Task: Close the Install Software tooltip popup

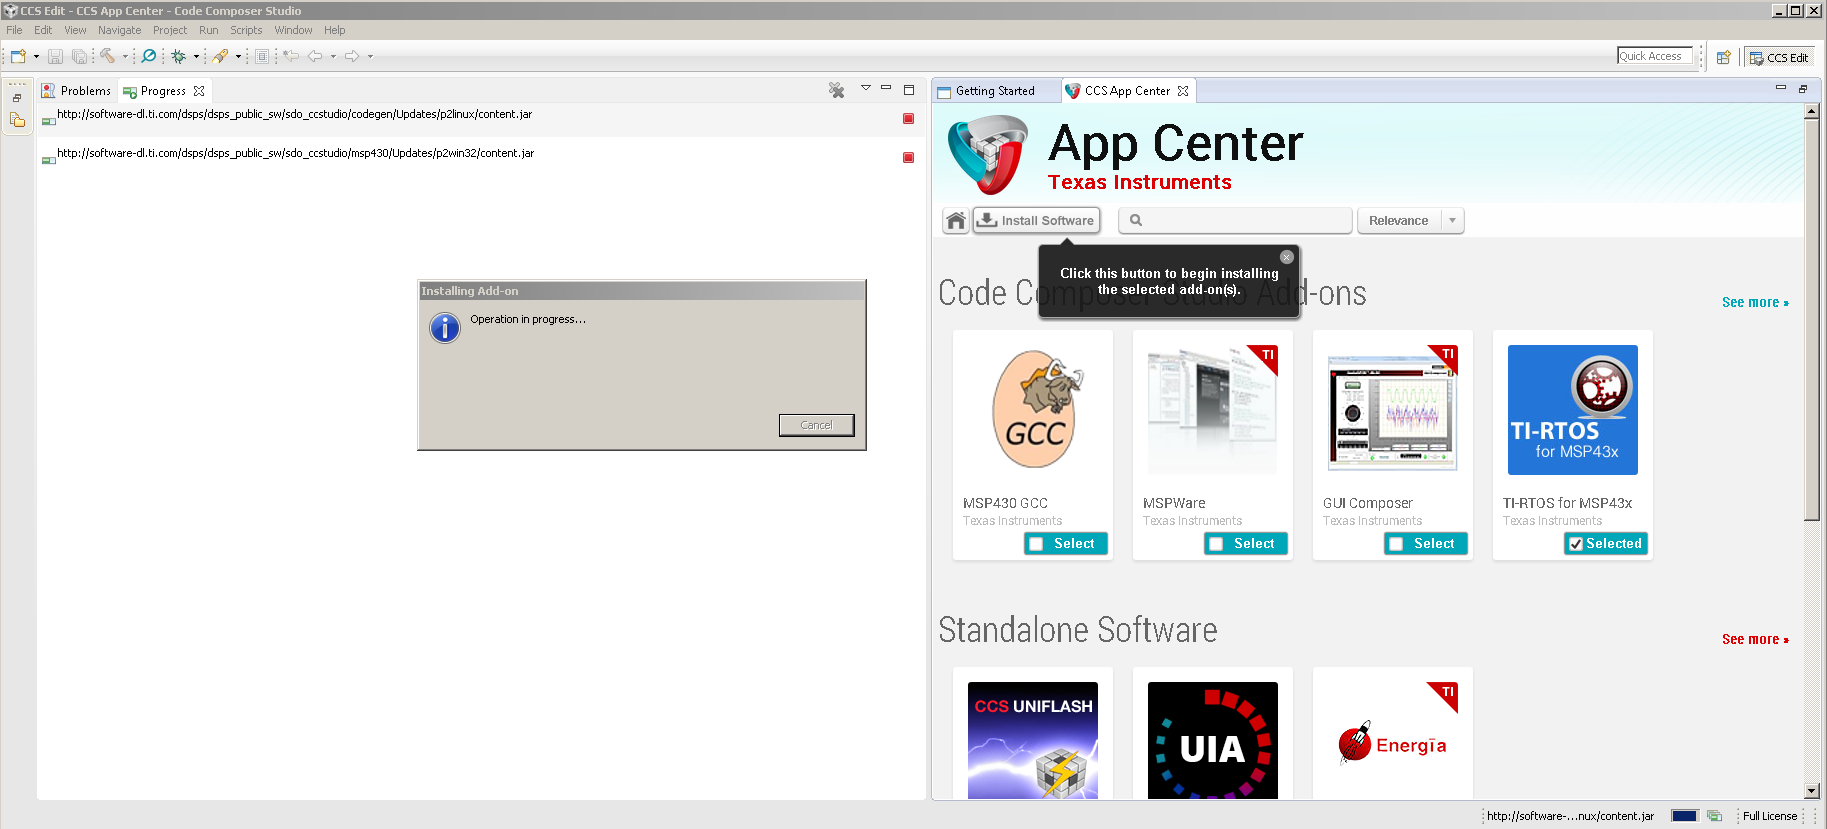Action: pos(1287,257)
